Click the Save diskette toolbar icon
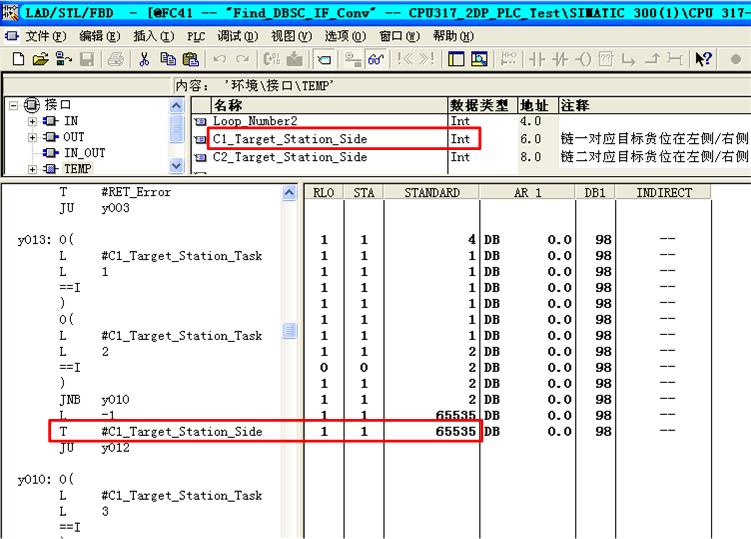 click(87, 59)
